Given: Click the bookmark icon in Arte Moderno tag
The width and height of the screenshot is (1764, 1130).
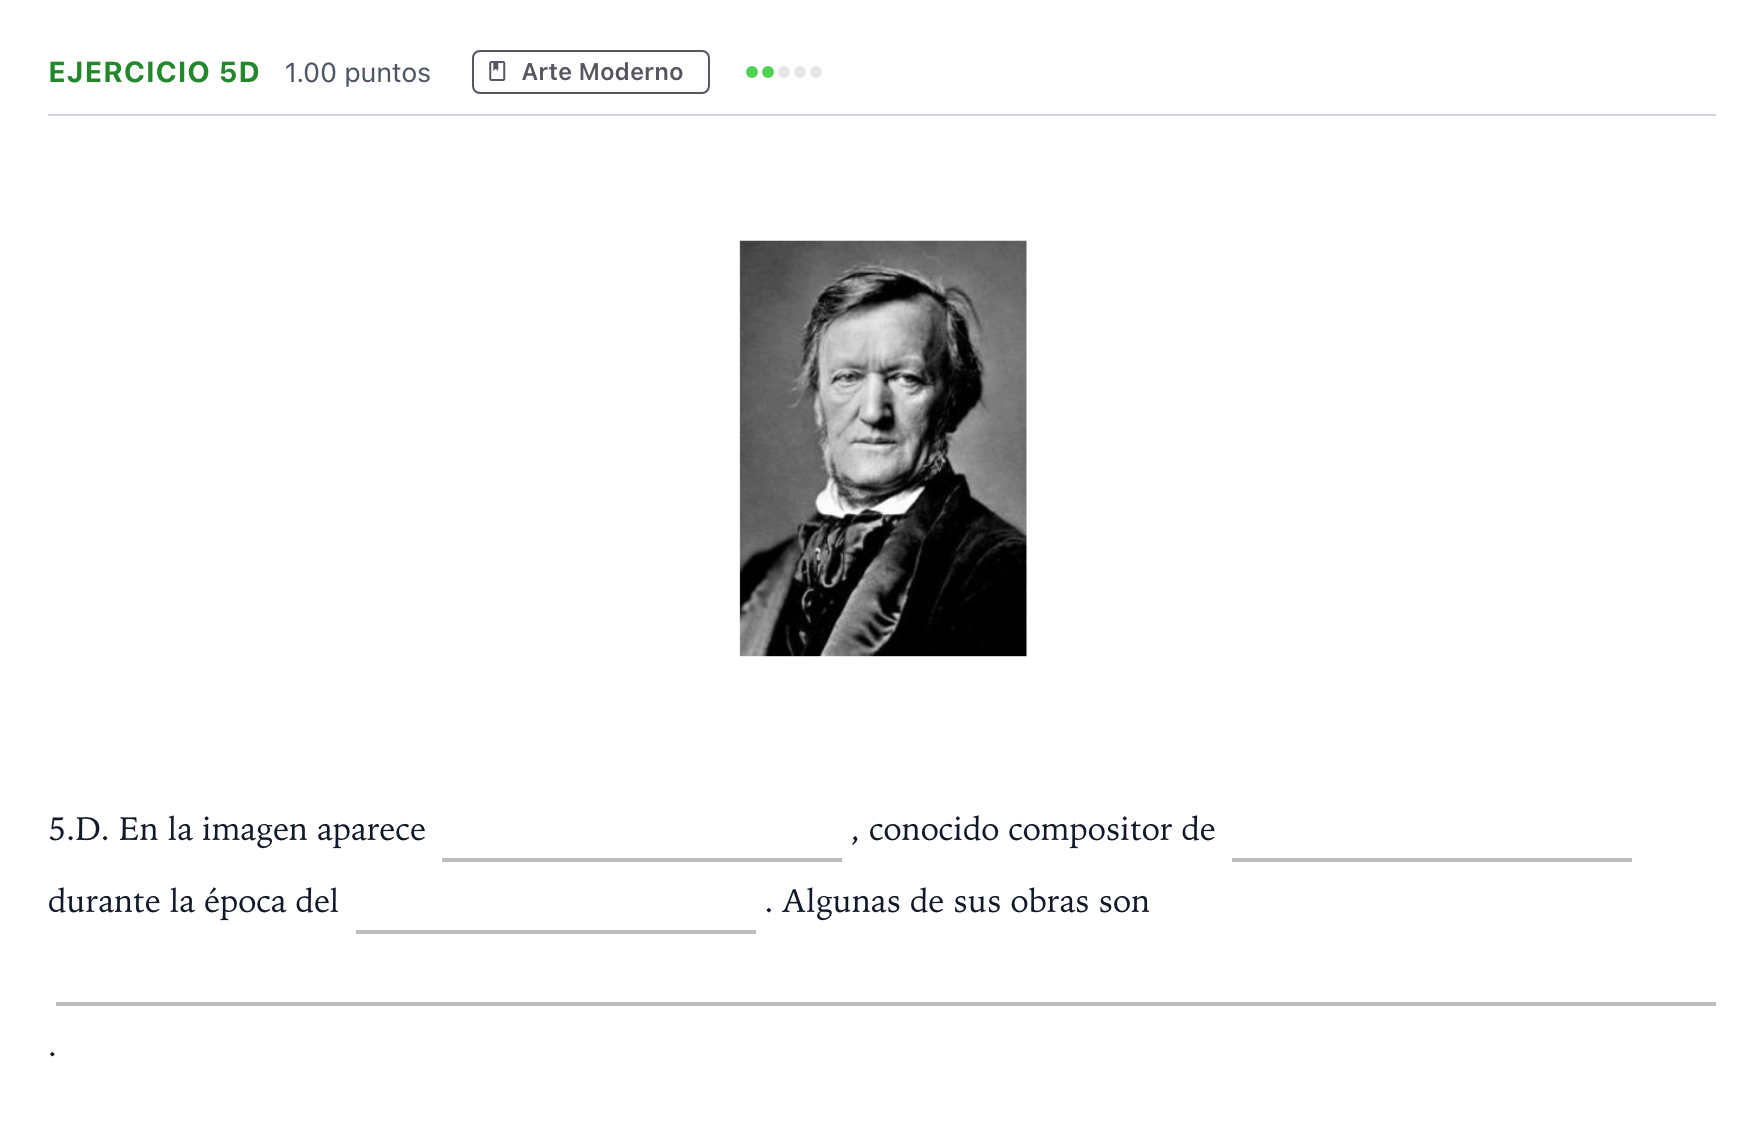Looking at the screenshot, I should pos(497,71).
